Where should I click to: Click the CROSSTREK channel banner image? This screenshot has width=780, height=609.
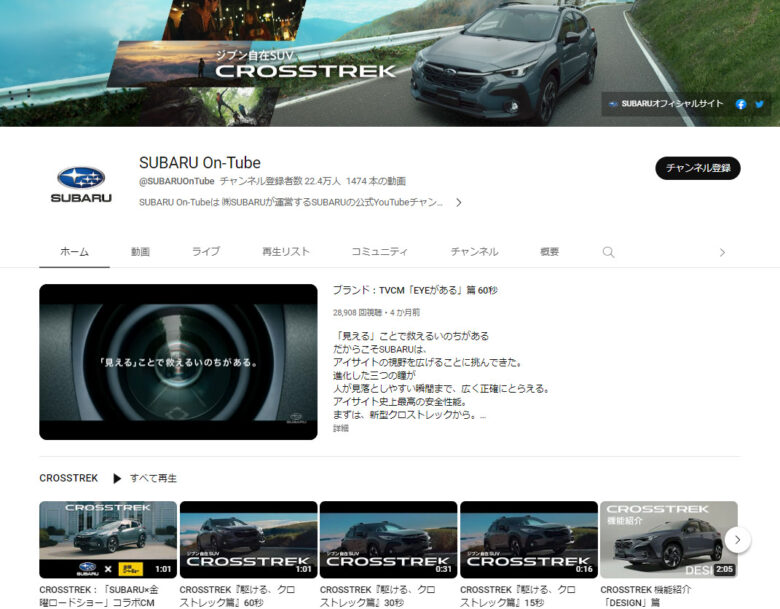[390, 63]
